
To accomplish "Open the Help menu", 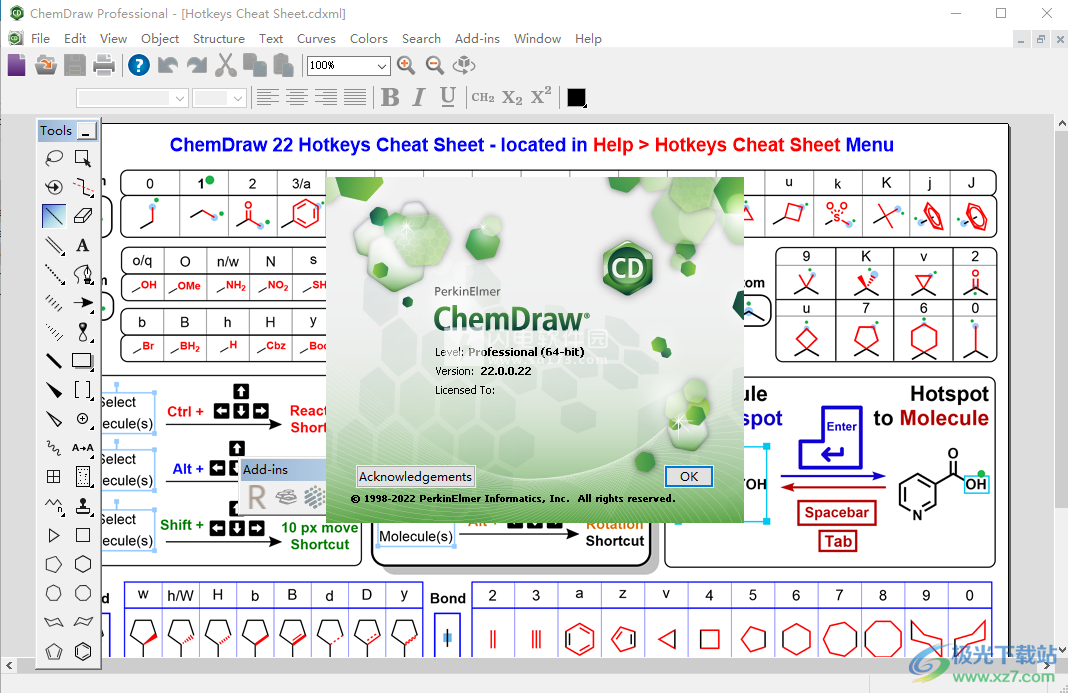I will (x=588, y=39).
